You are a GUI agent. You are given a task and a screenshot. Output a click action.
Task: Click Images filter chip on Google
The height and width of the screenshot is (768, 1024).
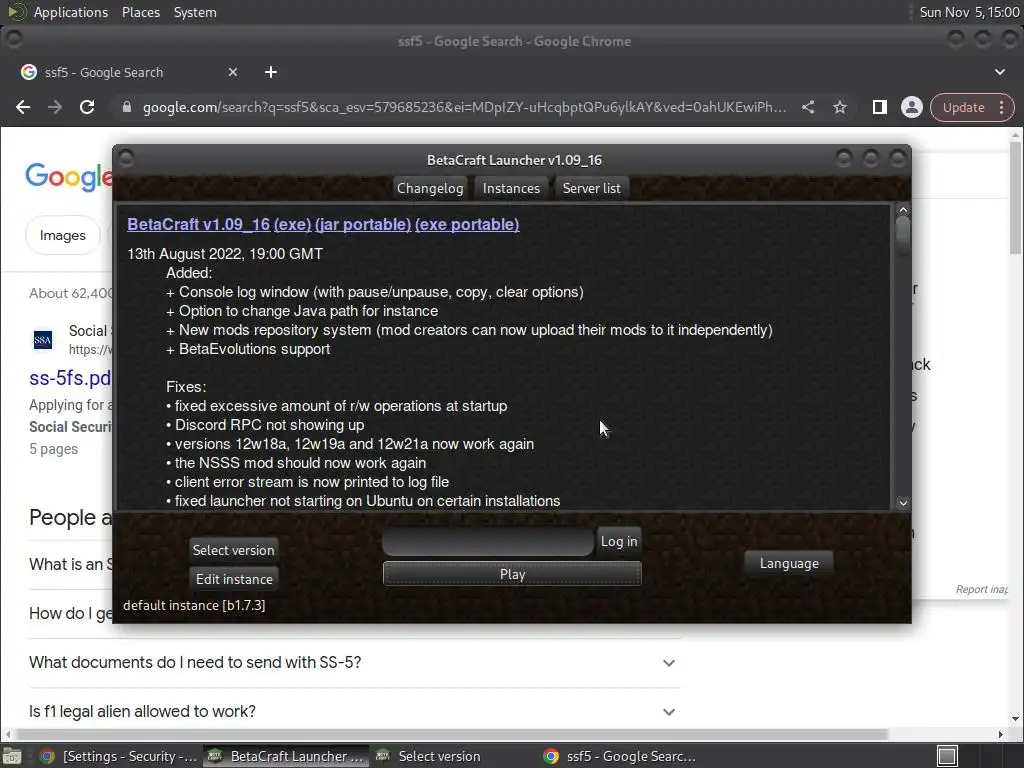click(x=63, y=235)
